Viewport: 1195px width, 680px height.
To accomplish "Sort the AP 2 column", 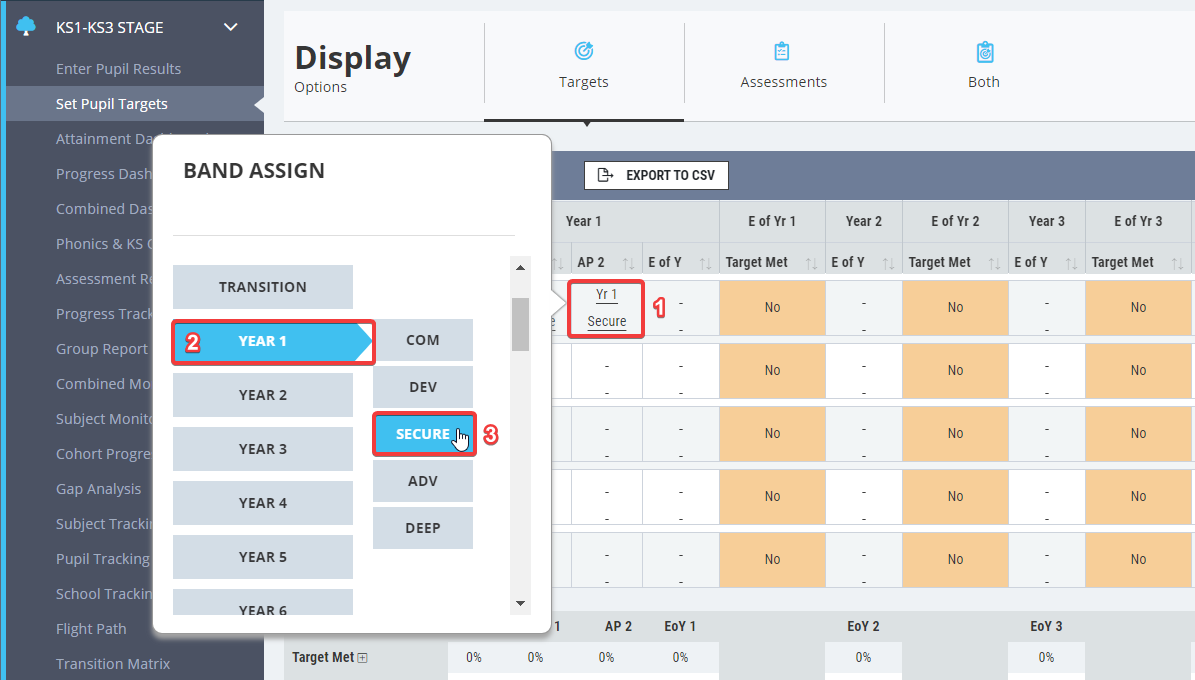I will (x=628, y=263).
